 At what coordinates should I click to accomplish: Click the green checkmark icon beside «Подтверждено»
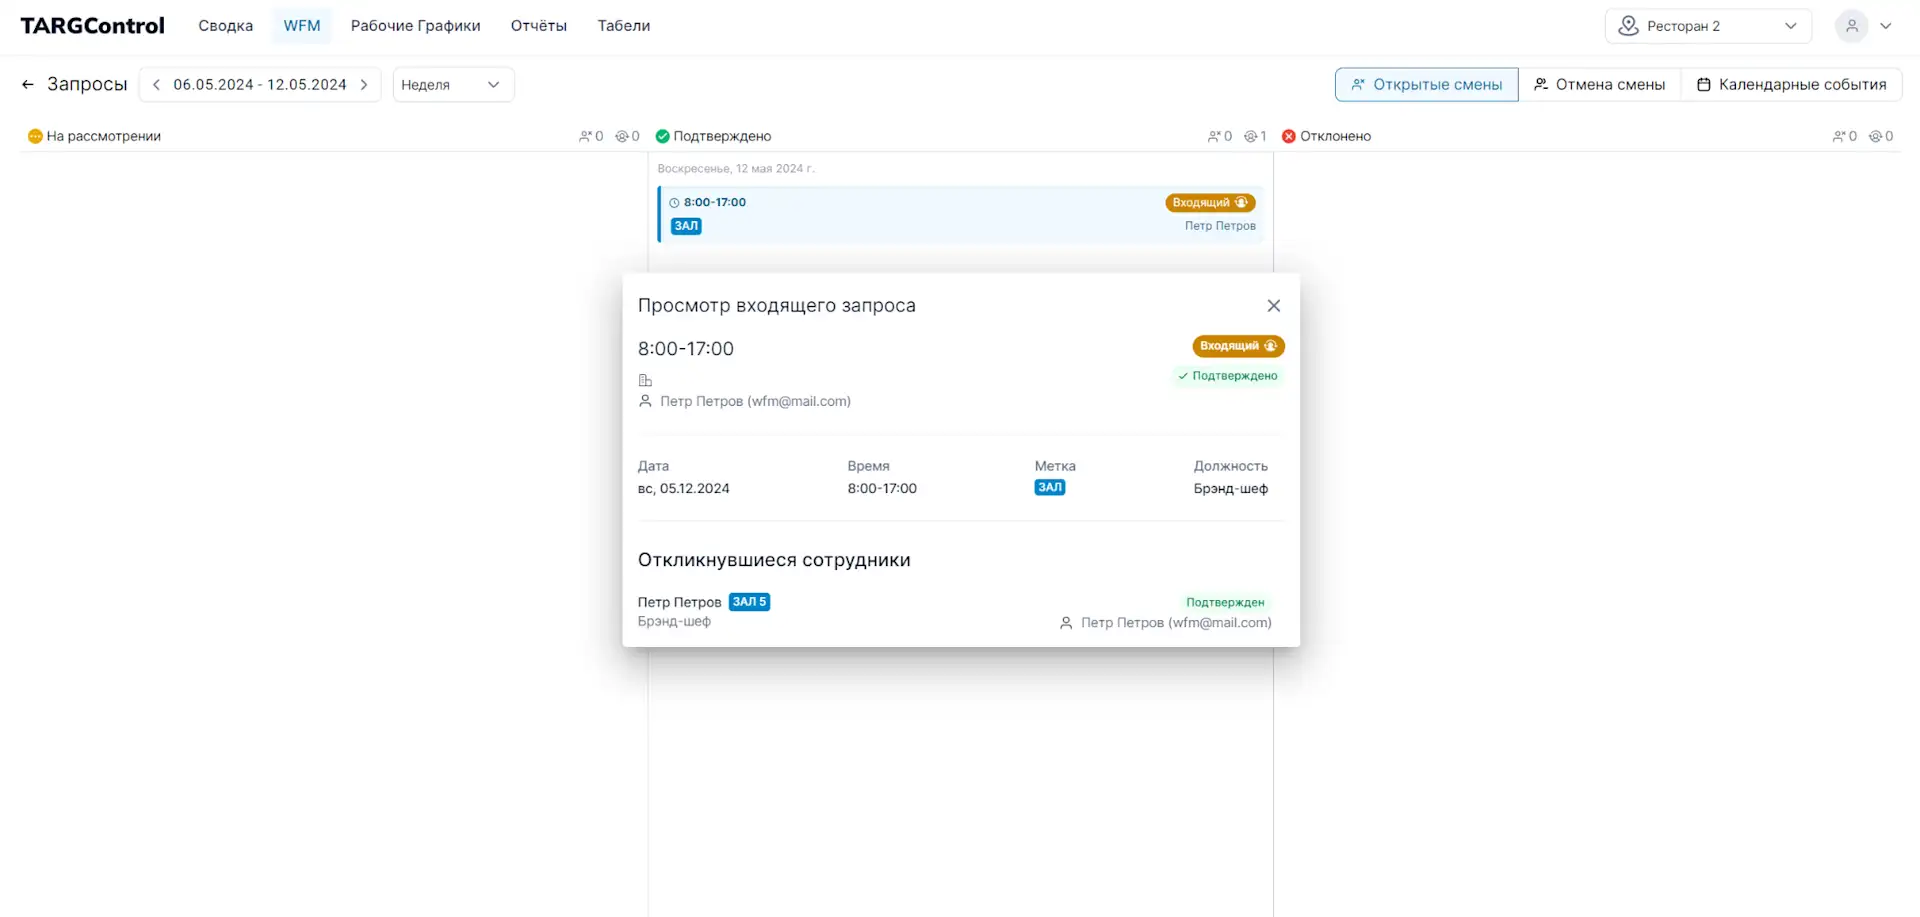click(661, 135)
